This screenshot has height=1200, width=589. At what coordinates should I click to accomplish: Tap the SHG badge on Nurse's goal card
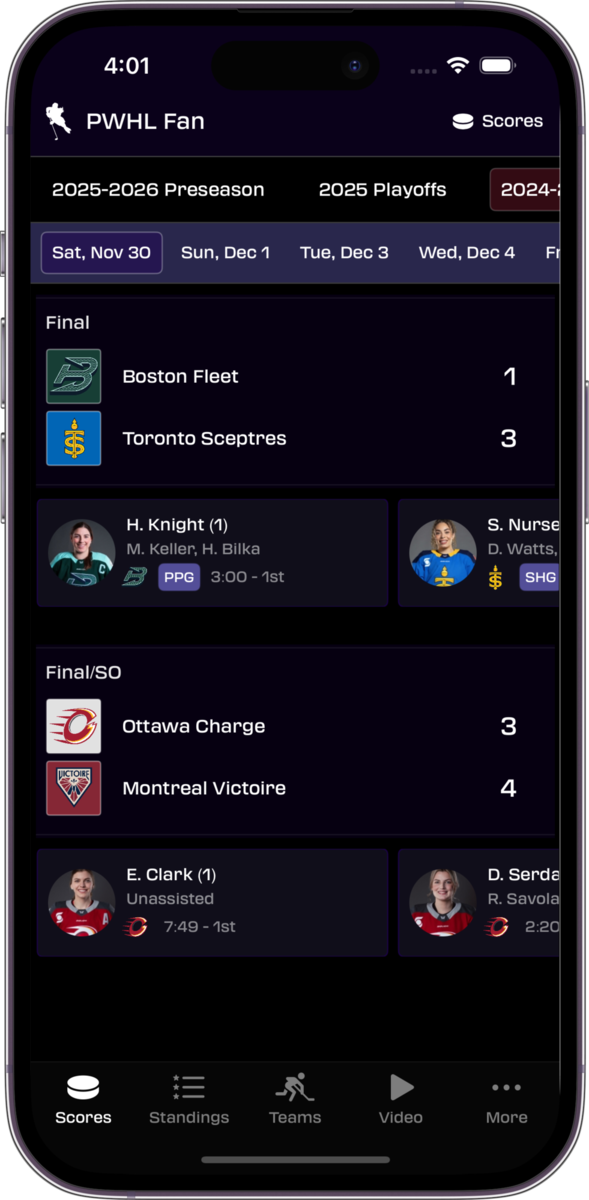click(x=541, y=577)
